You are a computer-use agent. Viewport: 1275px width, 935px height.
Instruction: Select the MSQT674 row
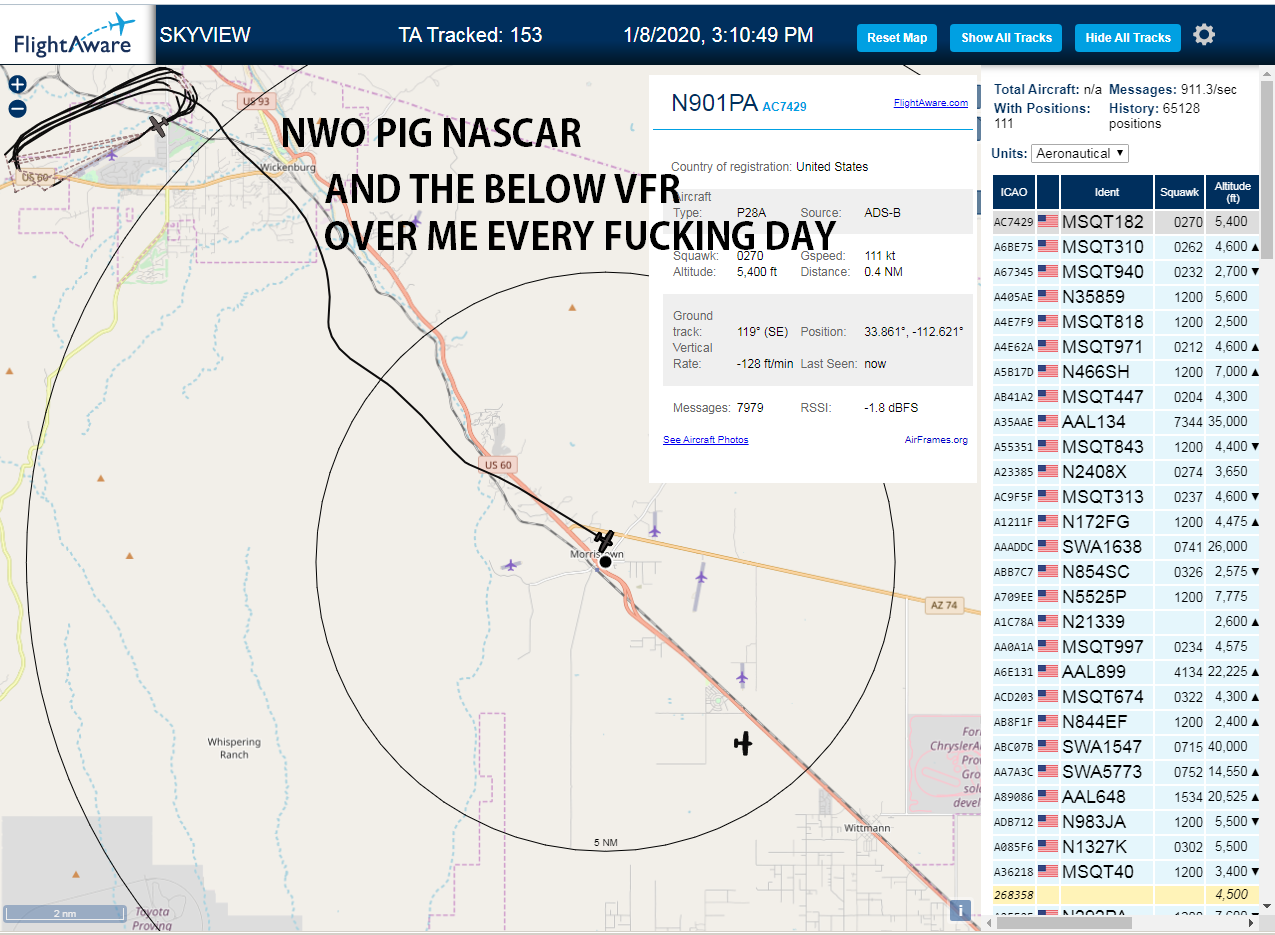pos(1126,696)
